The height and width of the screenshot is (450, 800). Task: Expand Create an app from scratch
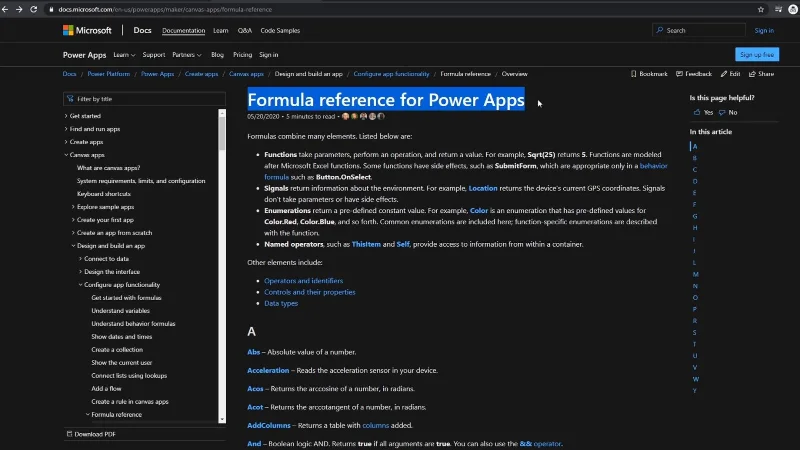coord(73,233)
